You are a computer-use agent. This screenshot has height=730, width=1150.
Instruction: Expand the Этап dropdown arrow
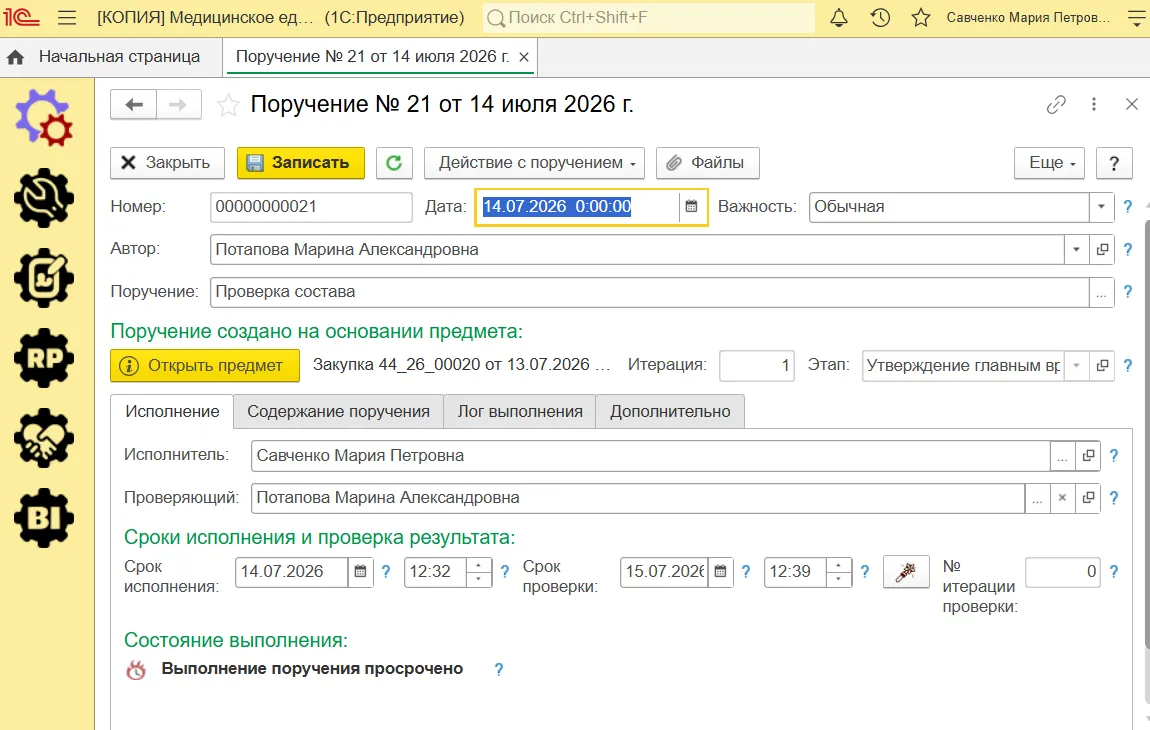tap(1076, 365)
